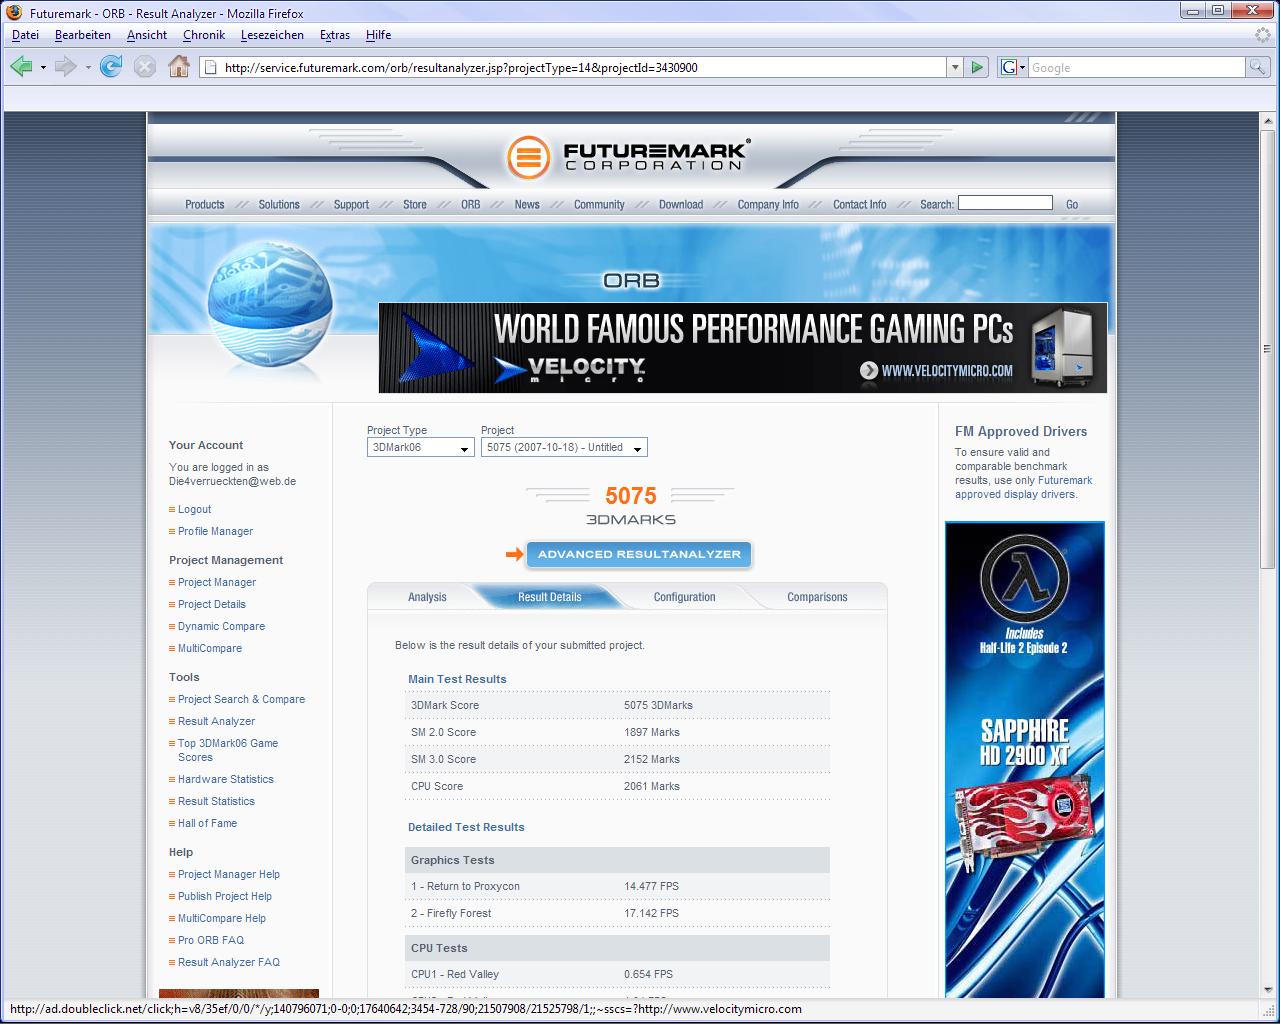The height and width of the screenshot is (1024, 1280).
Task: Open the Ansicht menu
Action: point(147,35)
